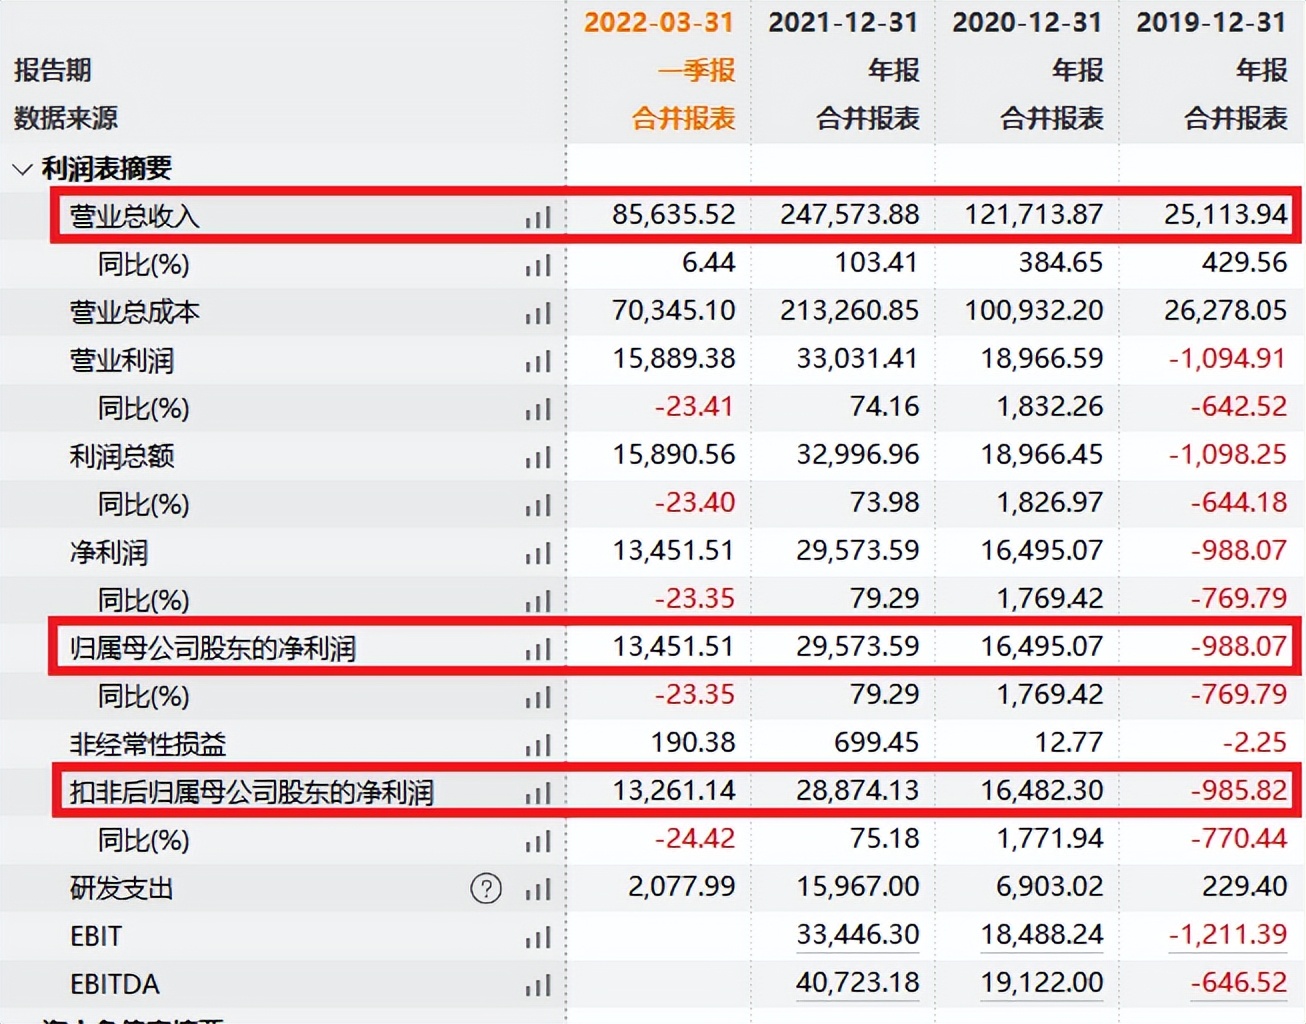
Task: Select the 营业利润 row label
Action: tap(121, 360)
